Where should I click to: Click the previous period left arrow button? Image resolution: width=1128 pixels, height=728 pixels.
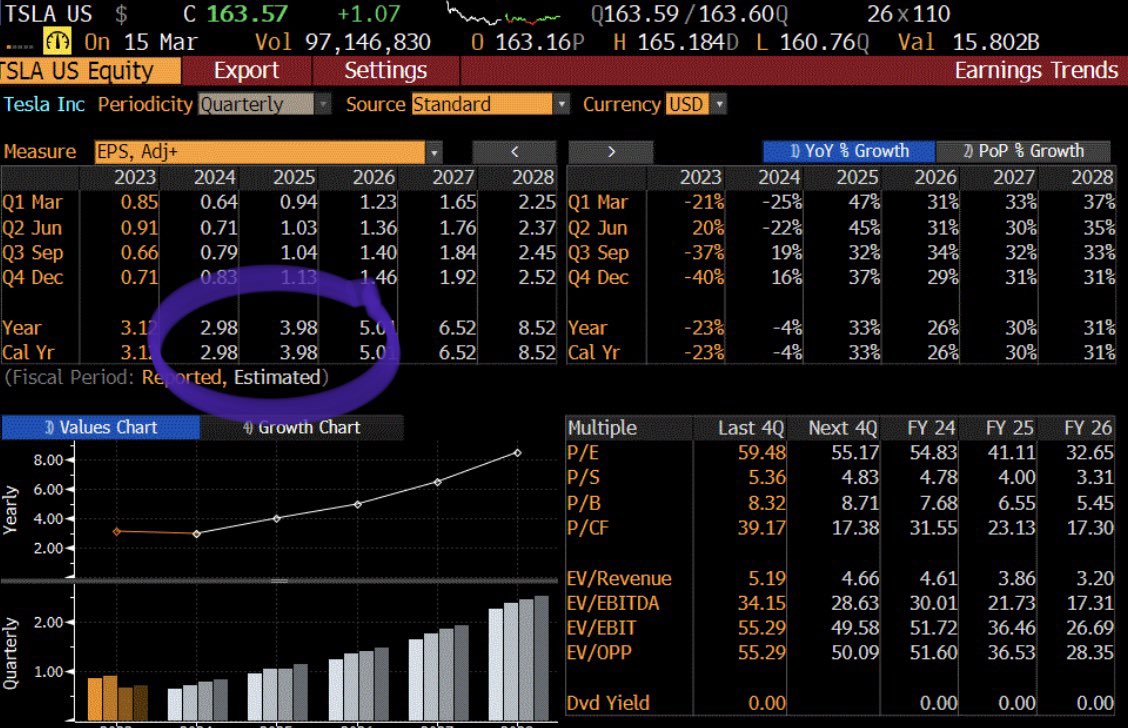pyautogui.click(x=514, y=152)
